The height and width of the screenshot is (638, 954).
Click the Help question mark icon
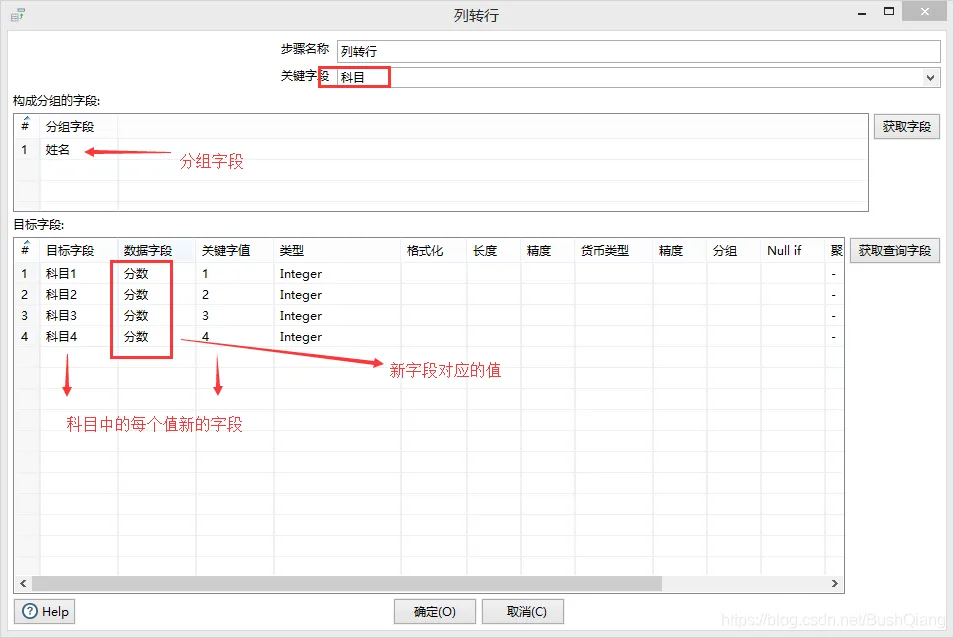point(29,611)
